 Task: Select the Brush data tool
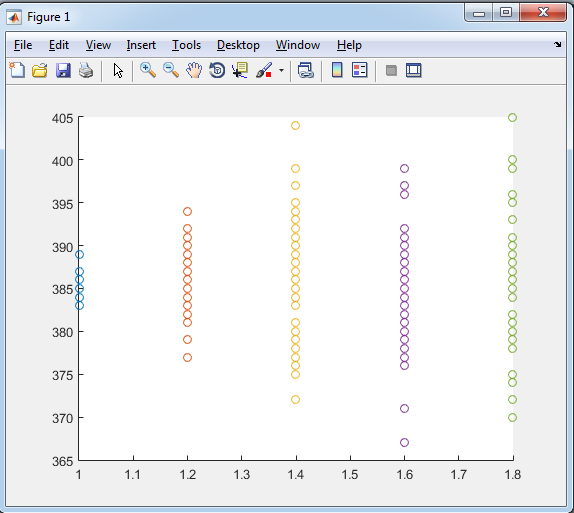[x=264, y=70]
